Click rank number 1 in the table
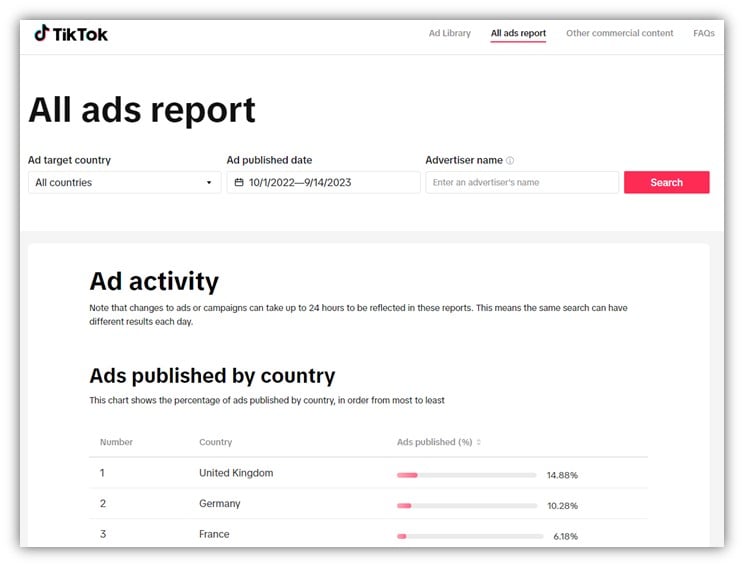744x567 pixels. point(102,473)
